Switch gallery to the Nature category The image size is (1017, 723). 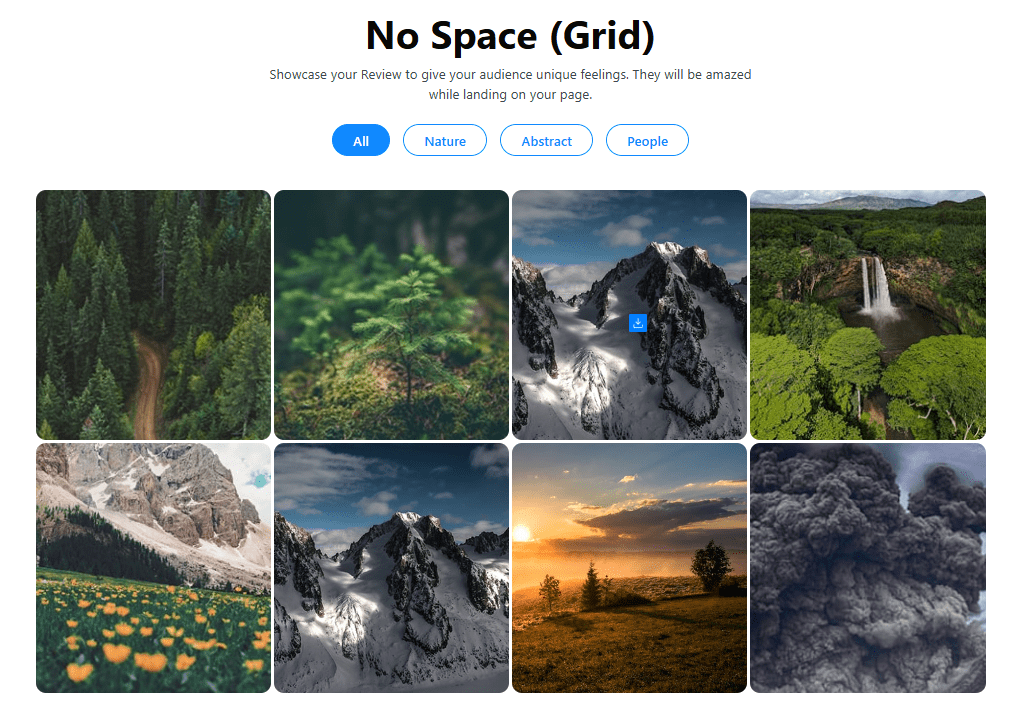[x=444, y=140]
